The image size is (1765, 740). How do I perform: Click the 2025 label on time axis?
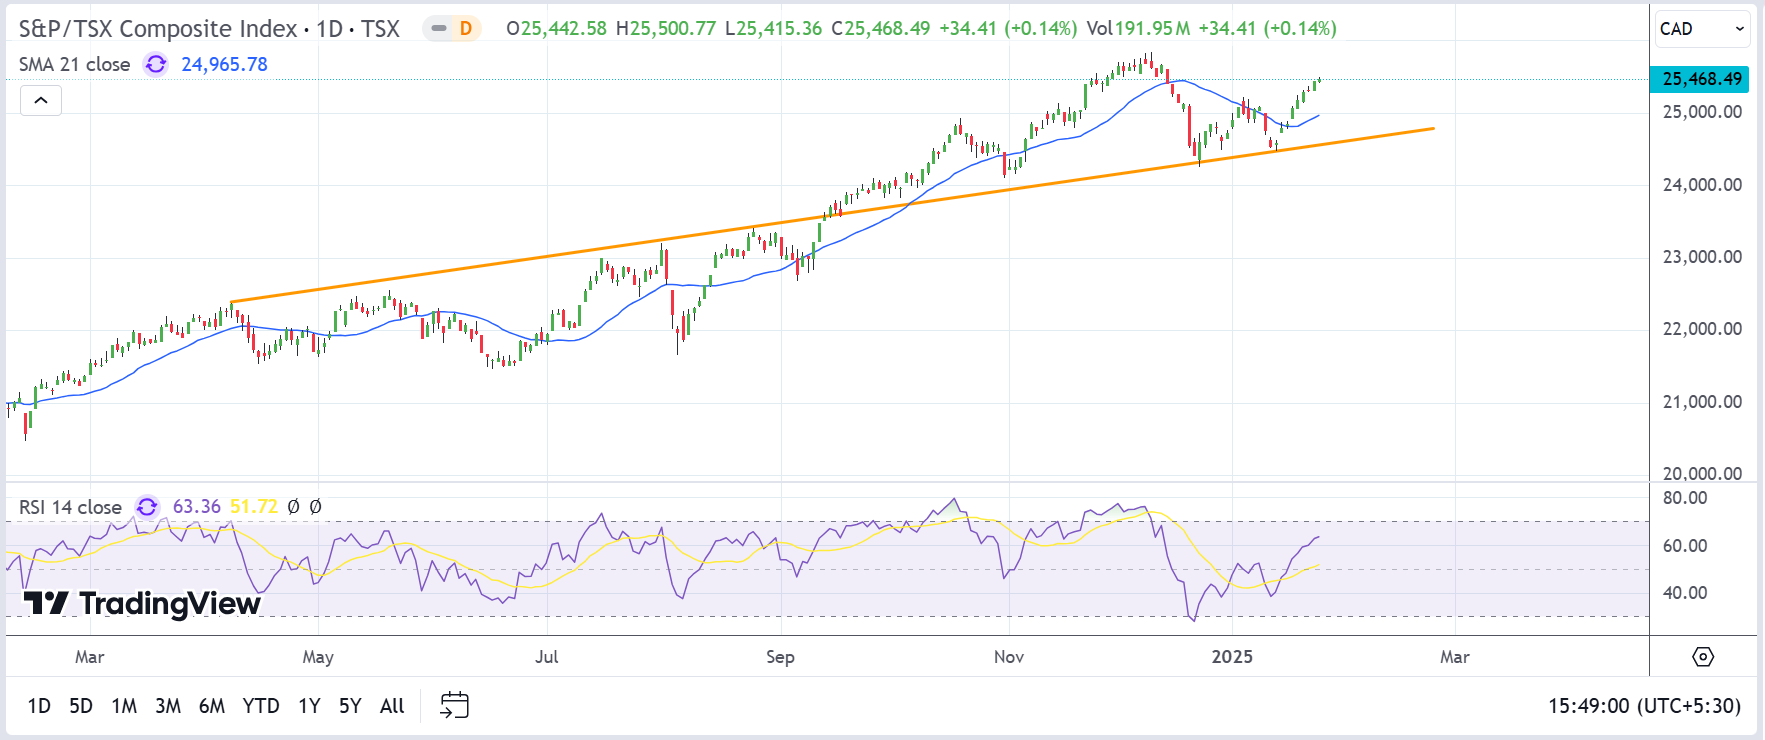pos(1232,657)
